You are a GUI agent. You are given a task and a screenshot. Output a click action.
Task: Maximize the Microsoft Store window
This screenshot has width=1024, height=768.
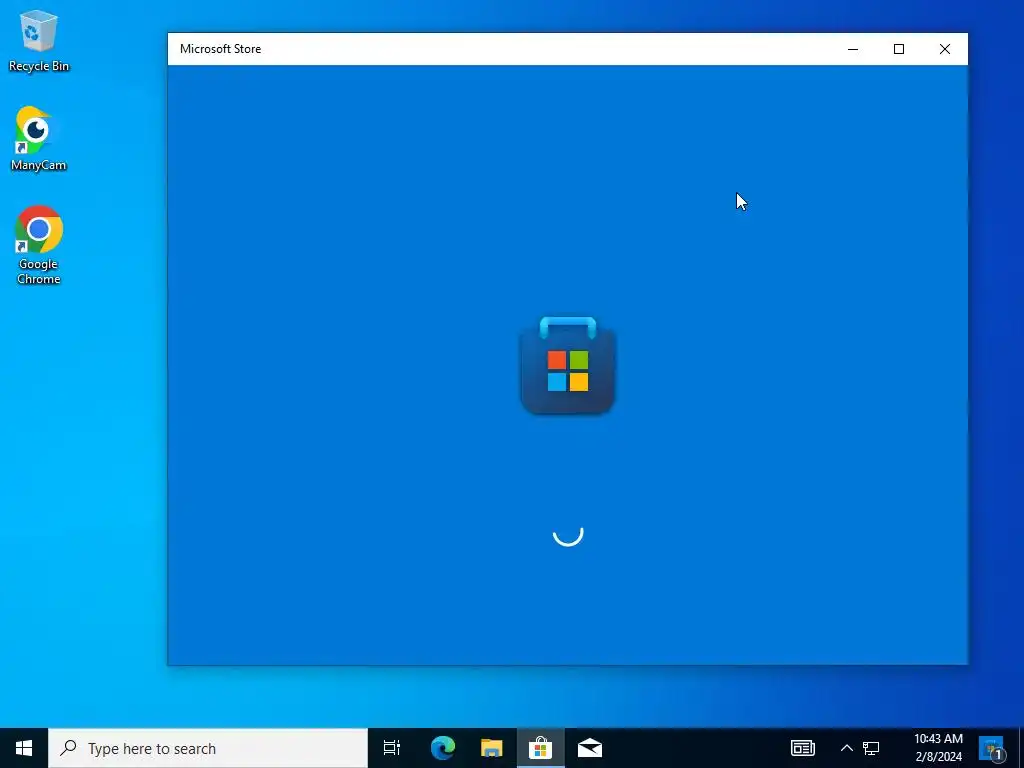(899, 49)
